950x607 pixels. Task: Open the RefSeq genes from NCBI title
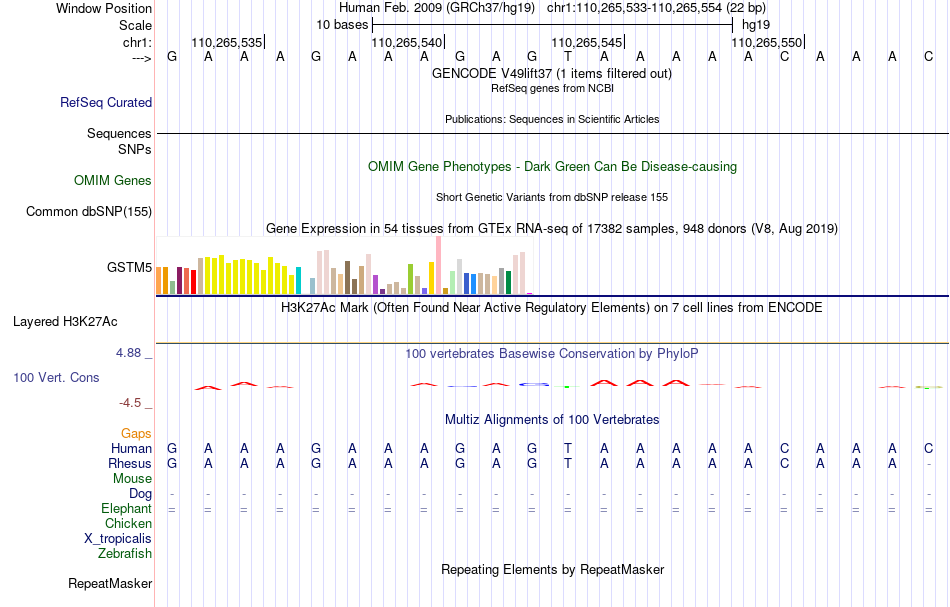pyautogui.click(x=552, y=88)
